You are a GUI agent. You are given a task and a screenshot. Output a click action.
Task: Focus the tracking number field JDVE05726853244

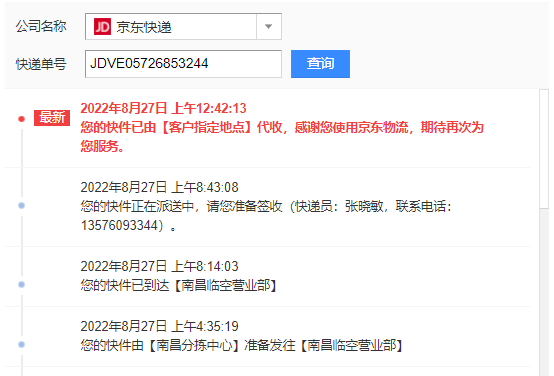pos(183,64)
